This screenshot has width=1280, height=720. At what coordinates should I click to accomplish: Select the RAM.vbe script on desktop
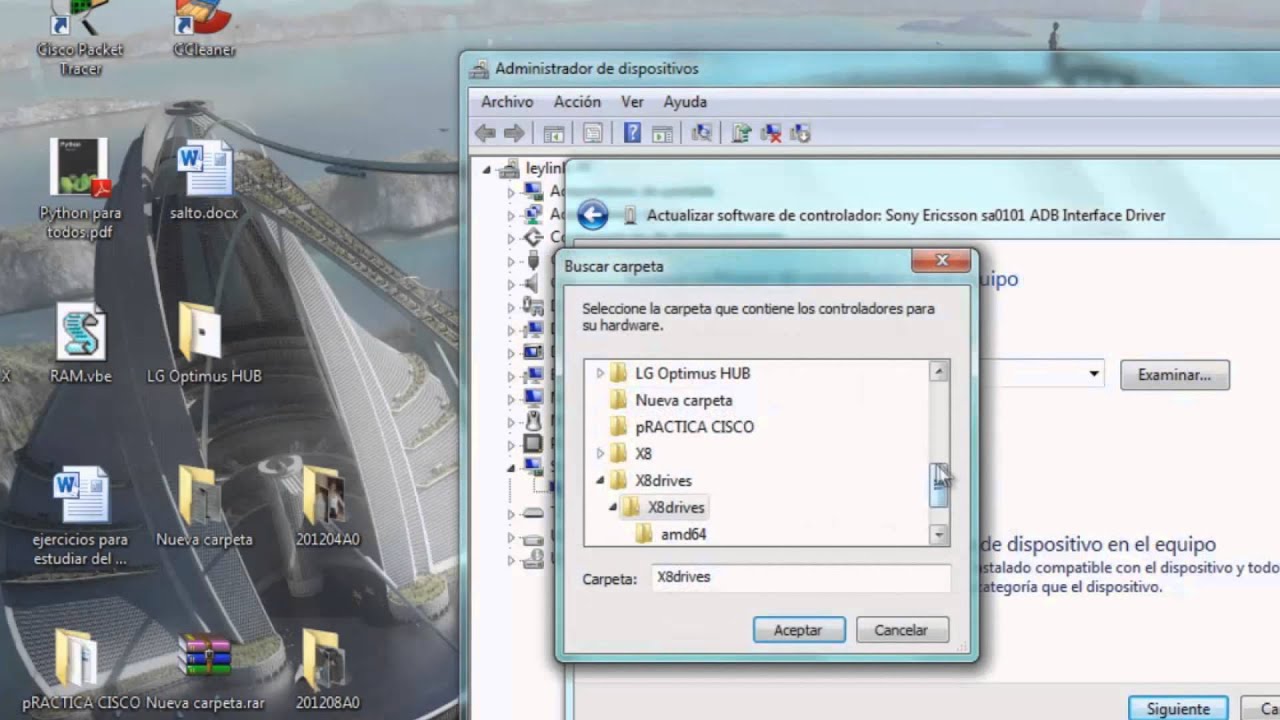(x=80, y=345)
